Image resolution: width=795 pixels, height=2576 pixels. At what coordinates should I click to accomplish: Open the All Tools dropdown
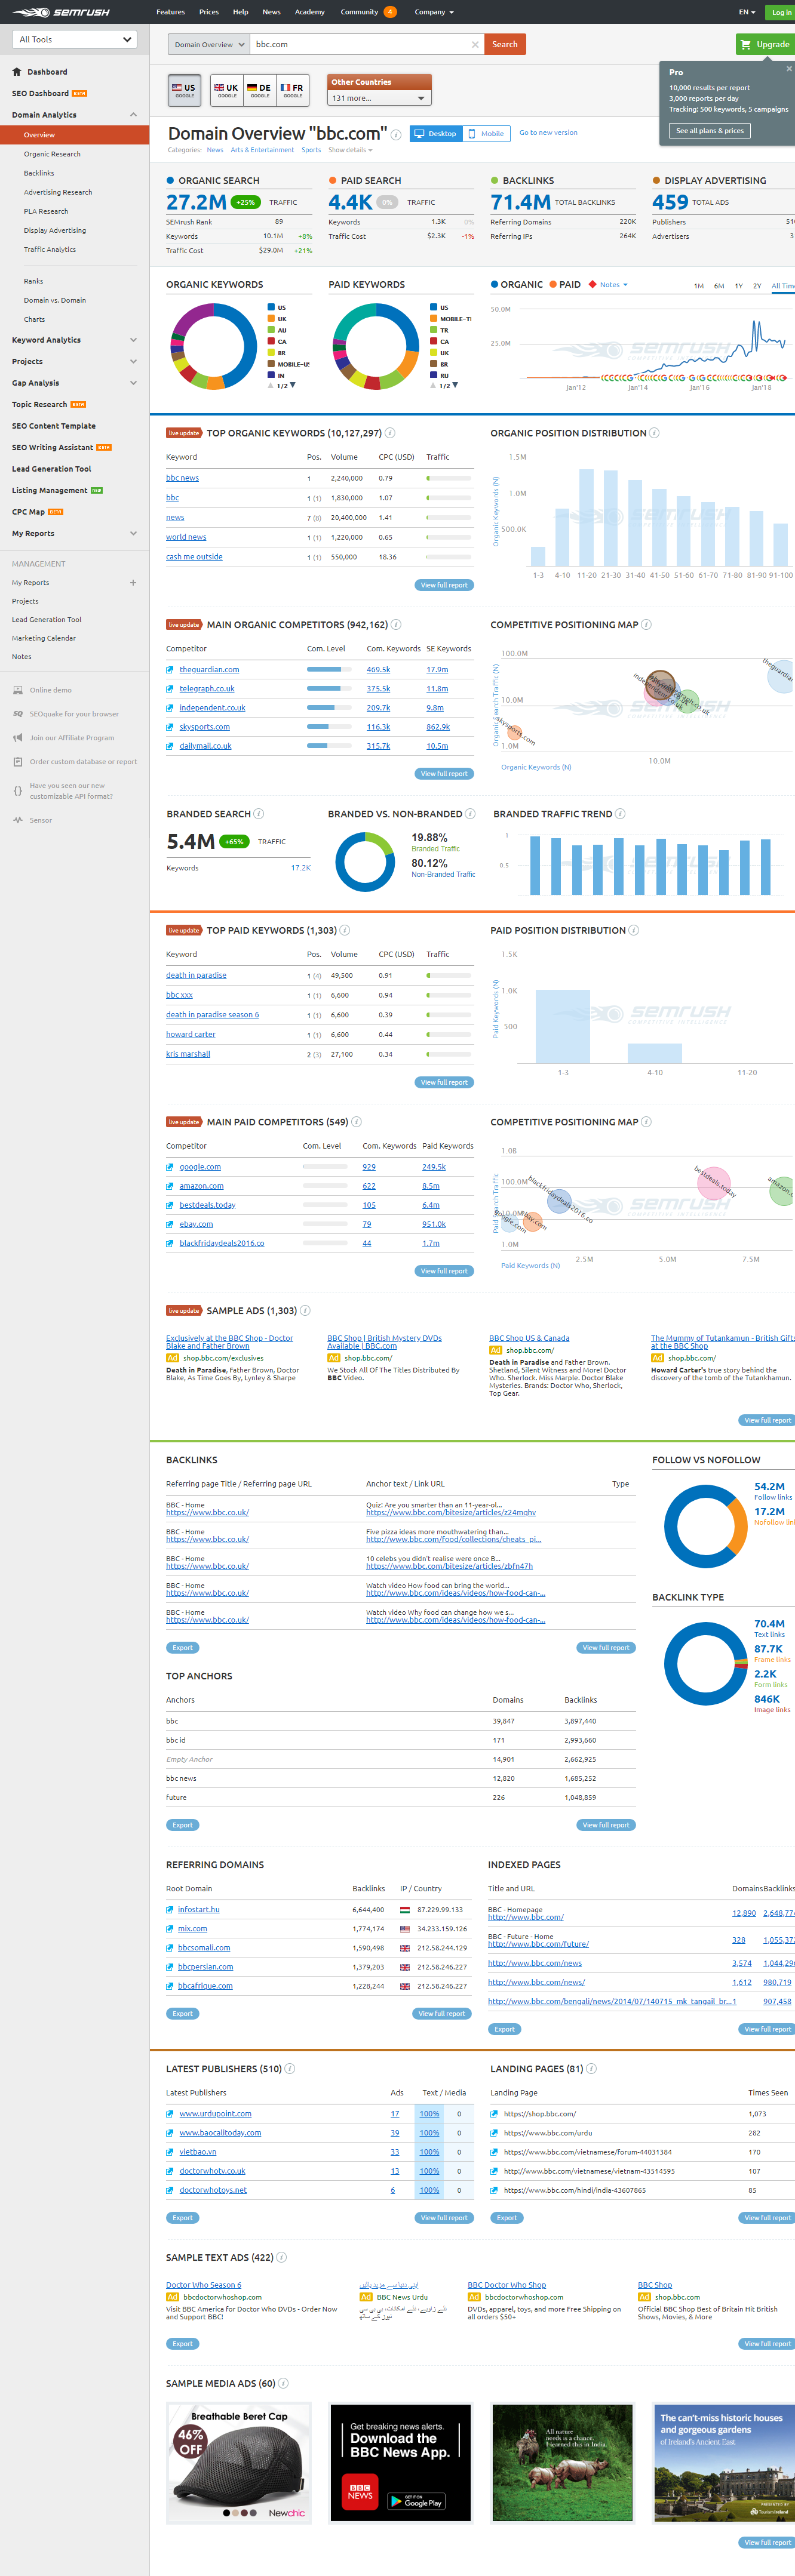pyautogui.click(x=74, y=40)
